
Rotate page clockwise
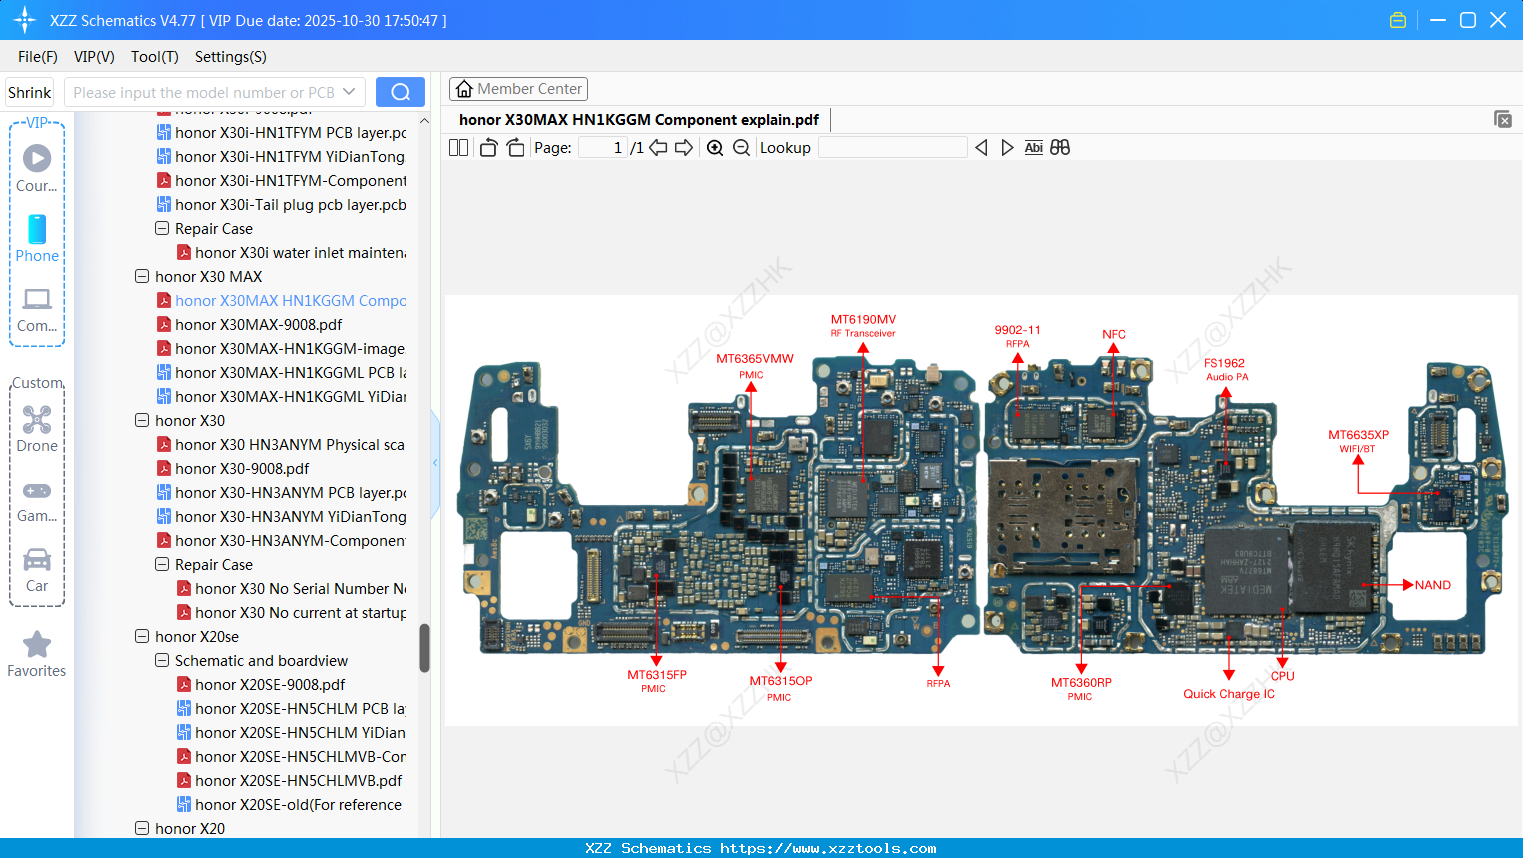click(x=515, y=147)
